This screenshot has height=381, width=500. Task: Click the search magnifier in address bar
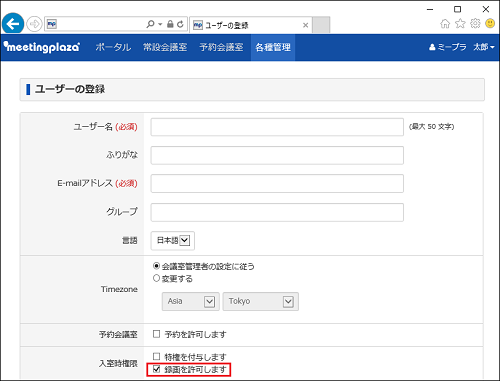[150, 24]
